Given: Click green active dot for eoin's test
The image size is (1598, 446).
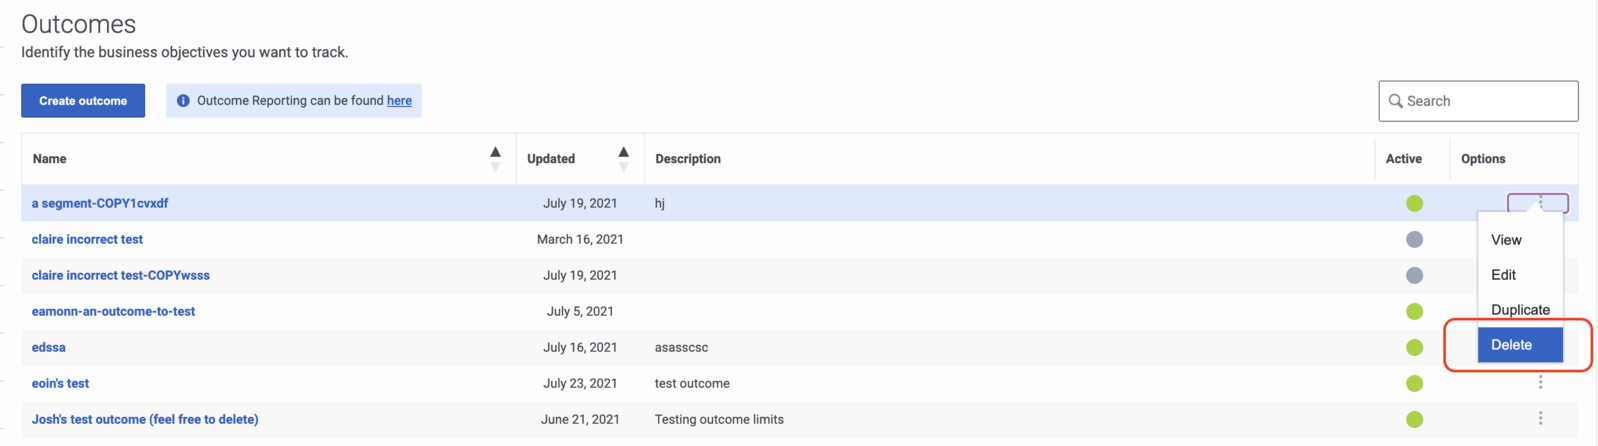Looking at the screenshot, I should (x=1414, y=383).
